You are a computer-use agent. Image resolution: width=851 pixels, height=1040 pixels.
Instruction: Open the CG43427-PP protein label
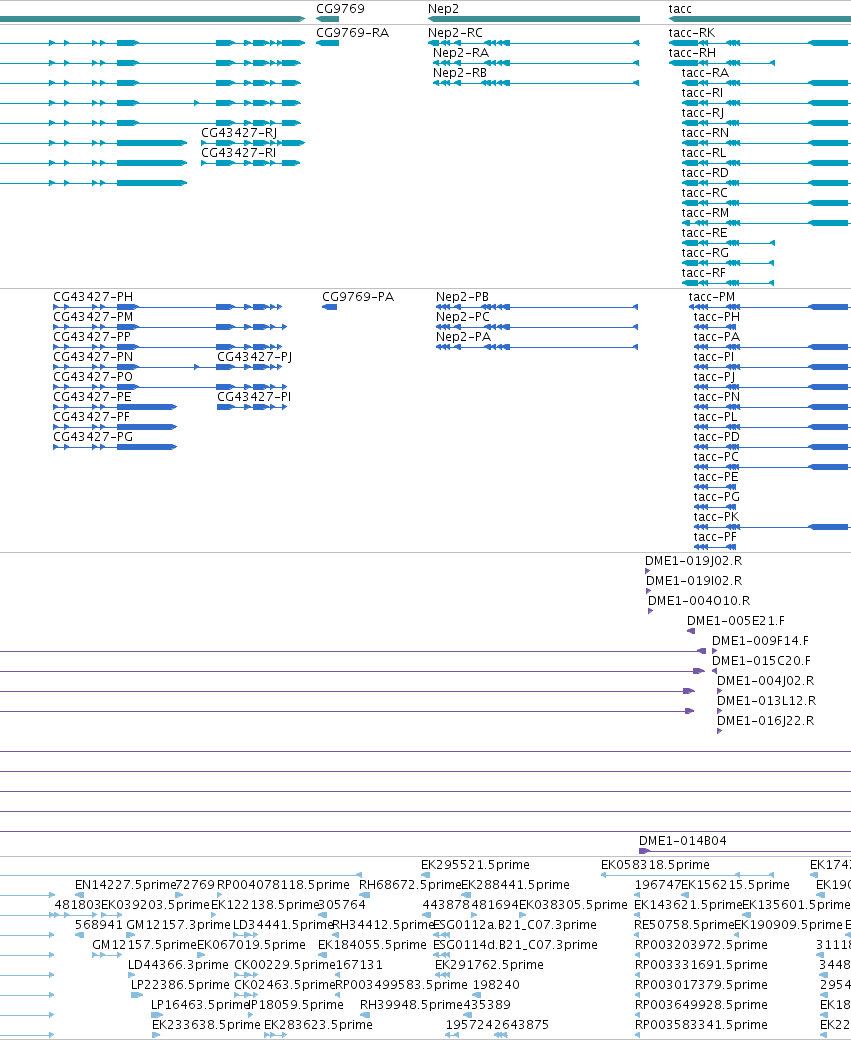pyautogui.click(x=92, y=336)
